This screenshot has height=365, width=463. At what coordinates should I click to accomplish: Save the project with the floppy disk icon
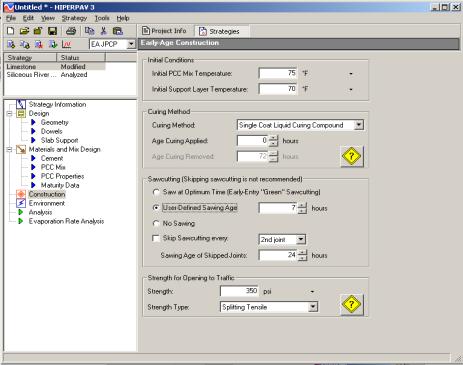(52, 31)
